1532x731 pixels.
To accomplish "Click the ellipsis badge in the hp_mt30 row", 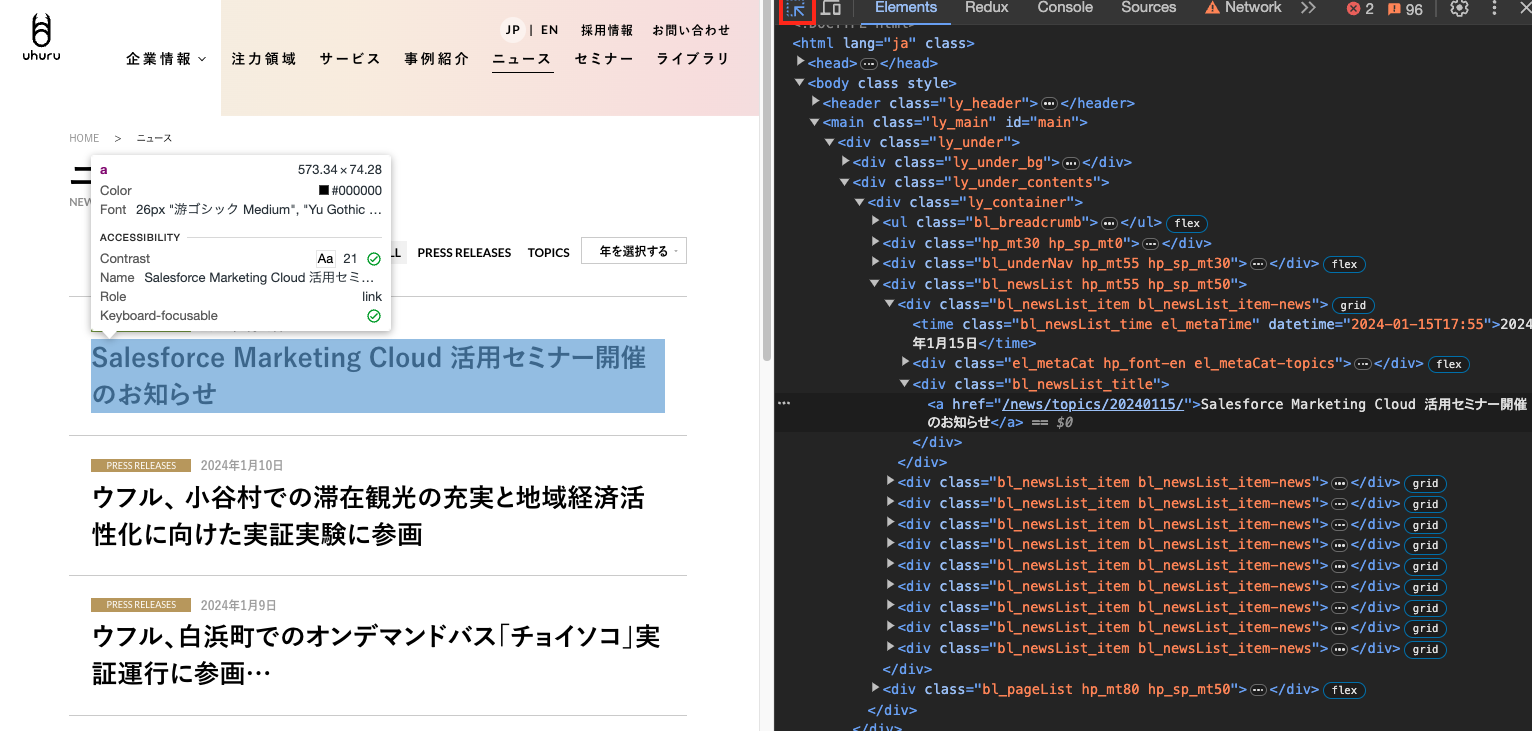I will [x=1150, y=243].
